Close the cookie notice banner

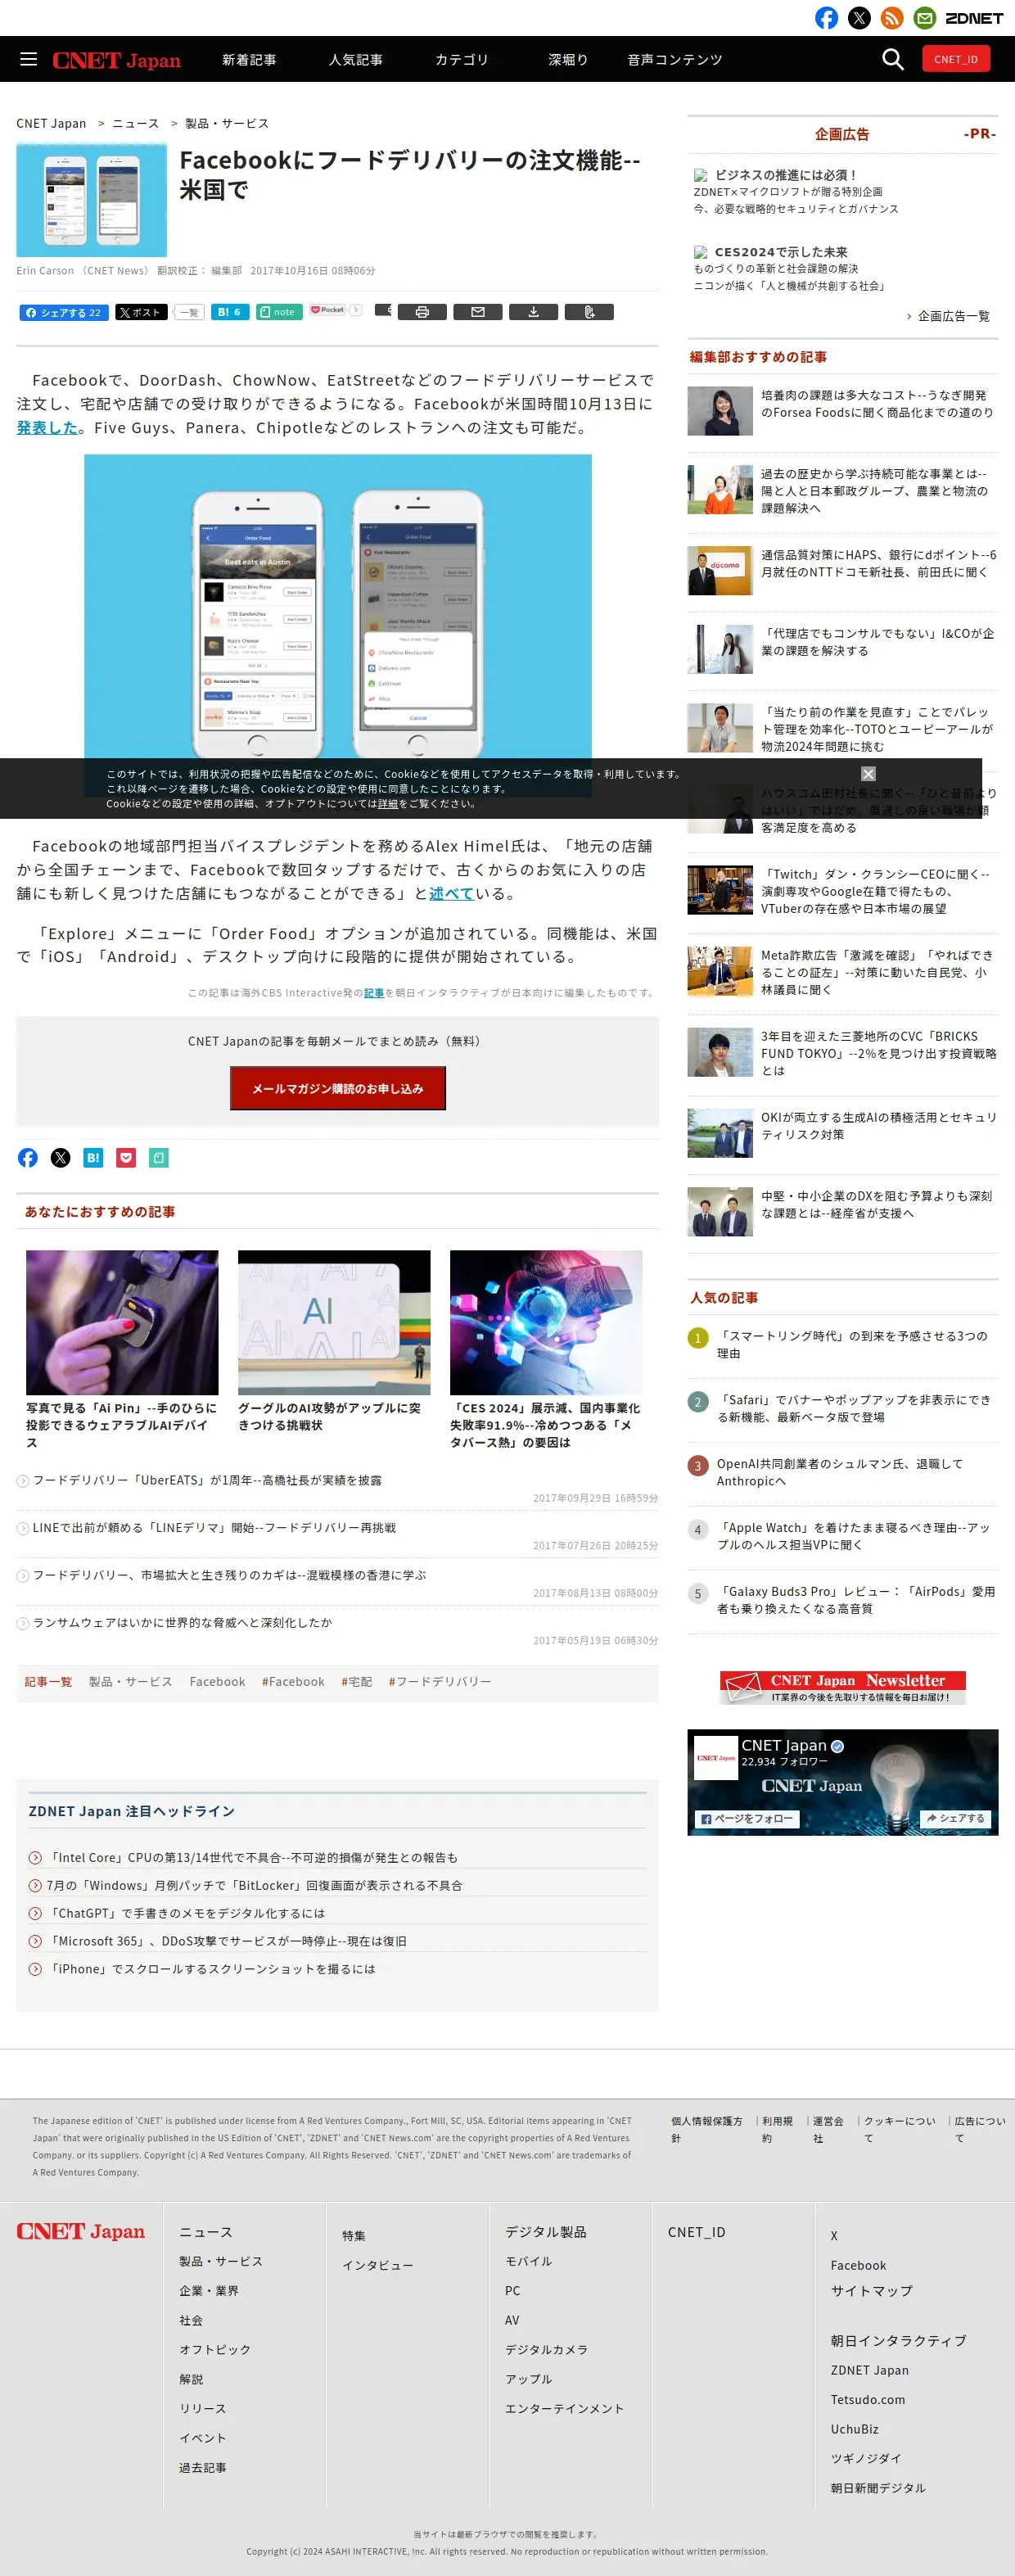coord(868,774)
